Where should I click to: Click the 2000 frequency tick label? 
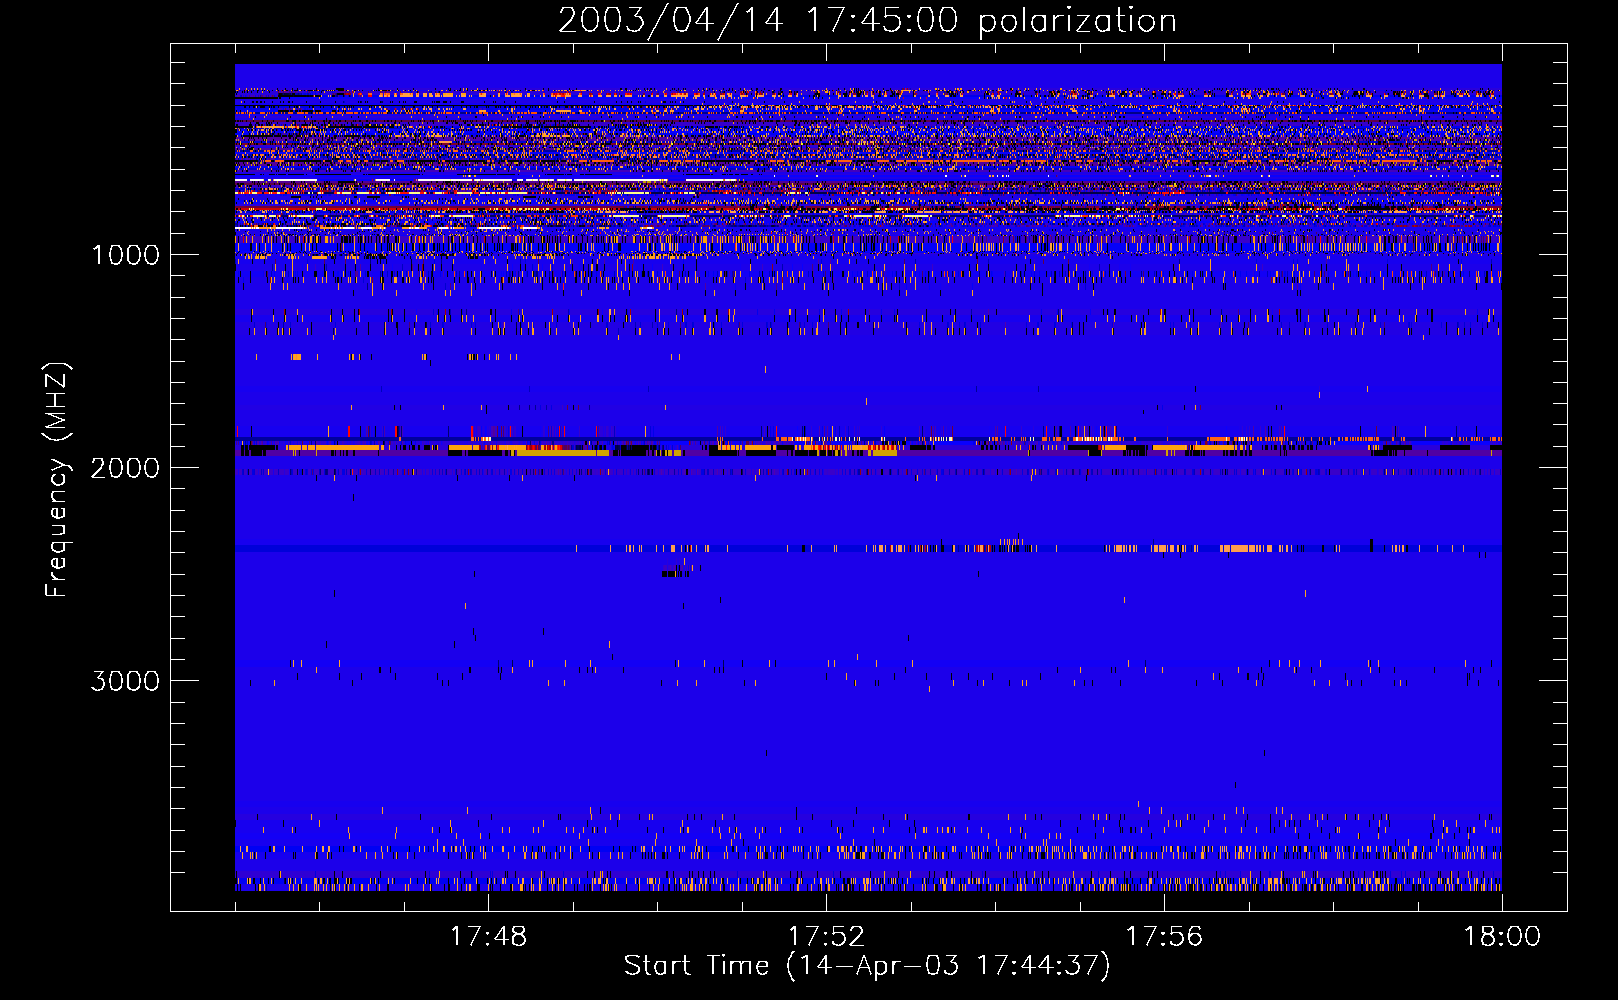125,468
